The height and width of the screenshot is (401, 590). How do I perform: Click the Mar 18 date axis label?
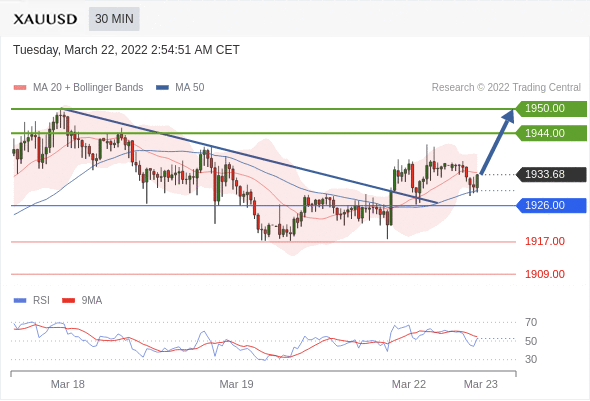pyautogui.click(x=68, y=384)
